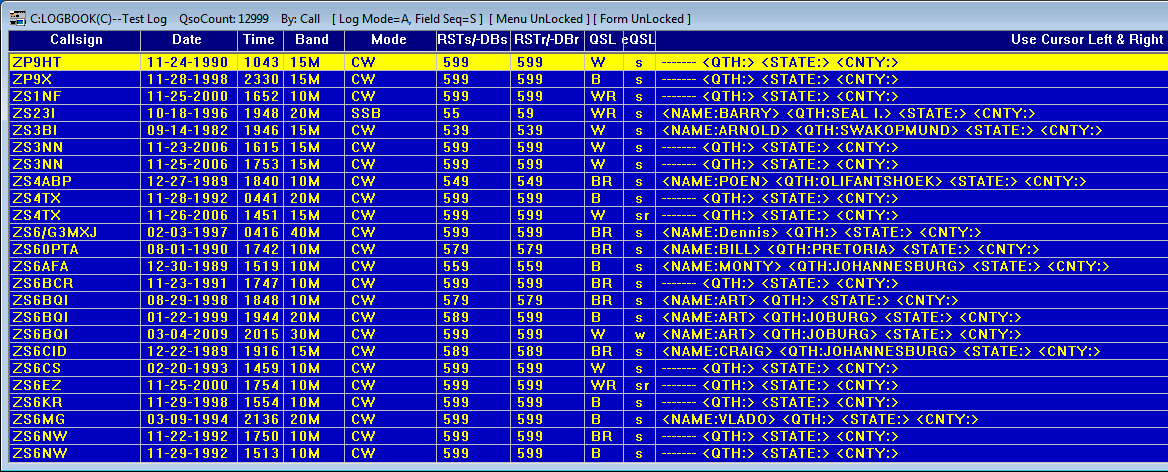
Task: Click the date 03-04-2009 cell
Action: (x=187, y=334)
